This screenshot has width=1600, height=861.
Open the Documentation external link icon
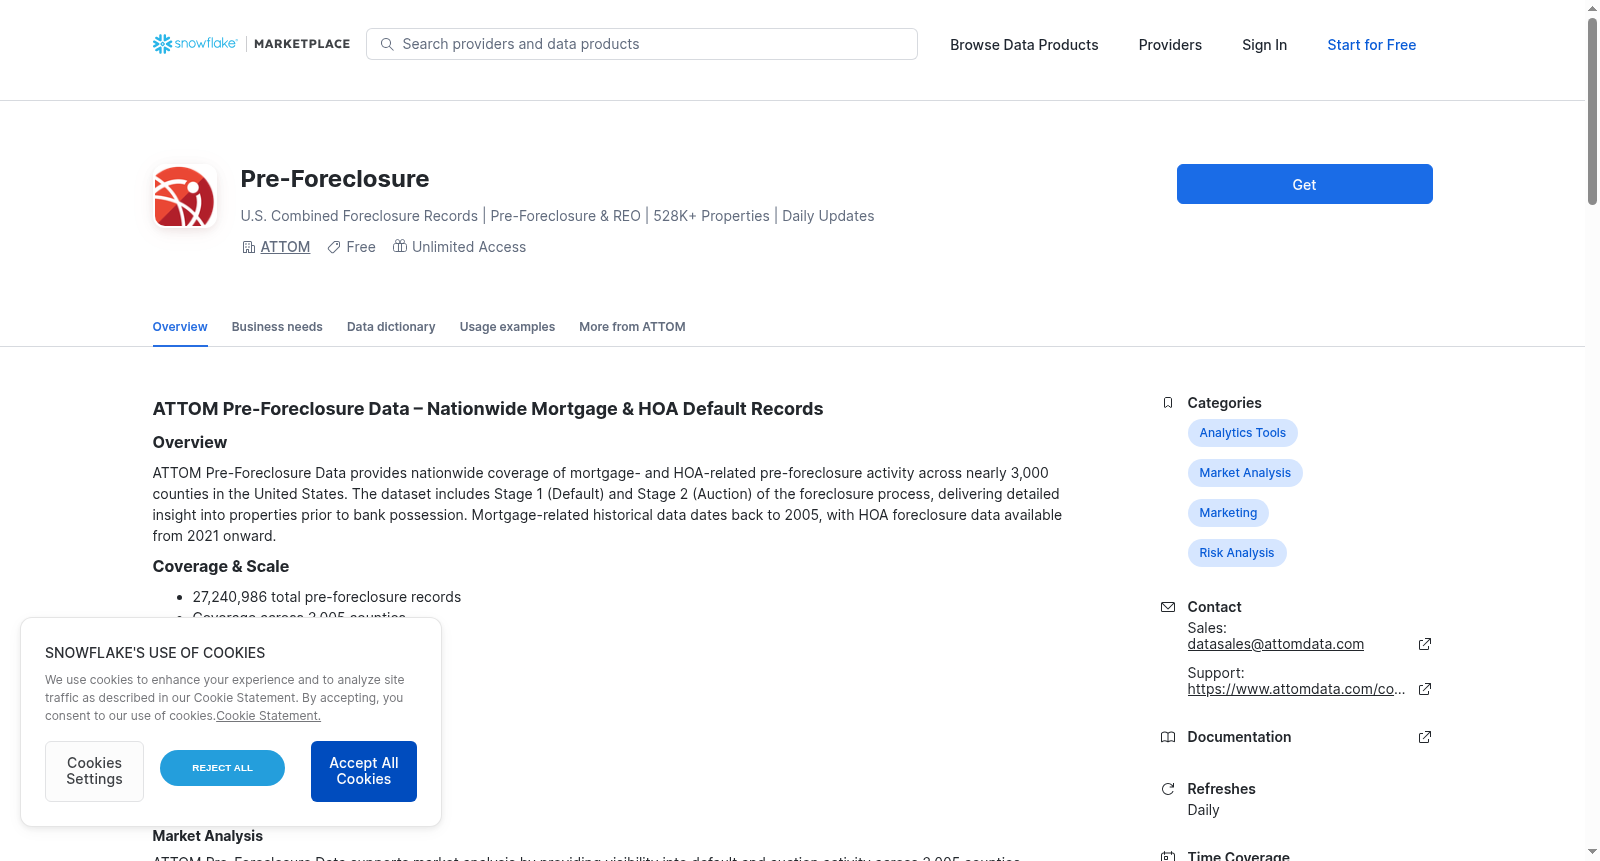[x=1425, y=737]
